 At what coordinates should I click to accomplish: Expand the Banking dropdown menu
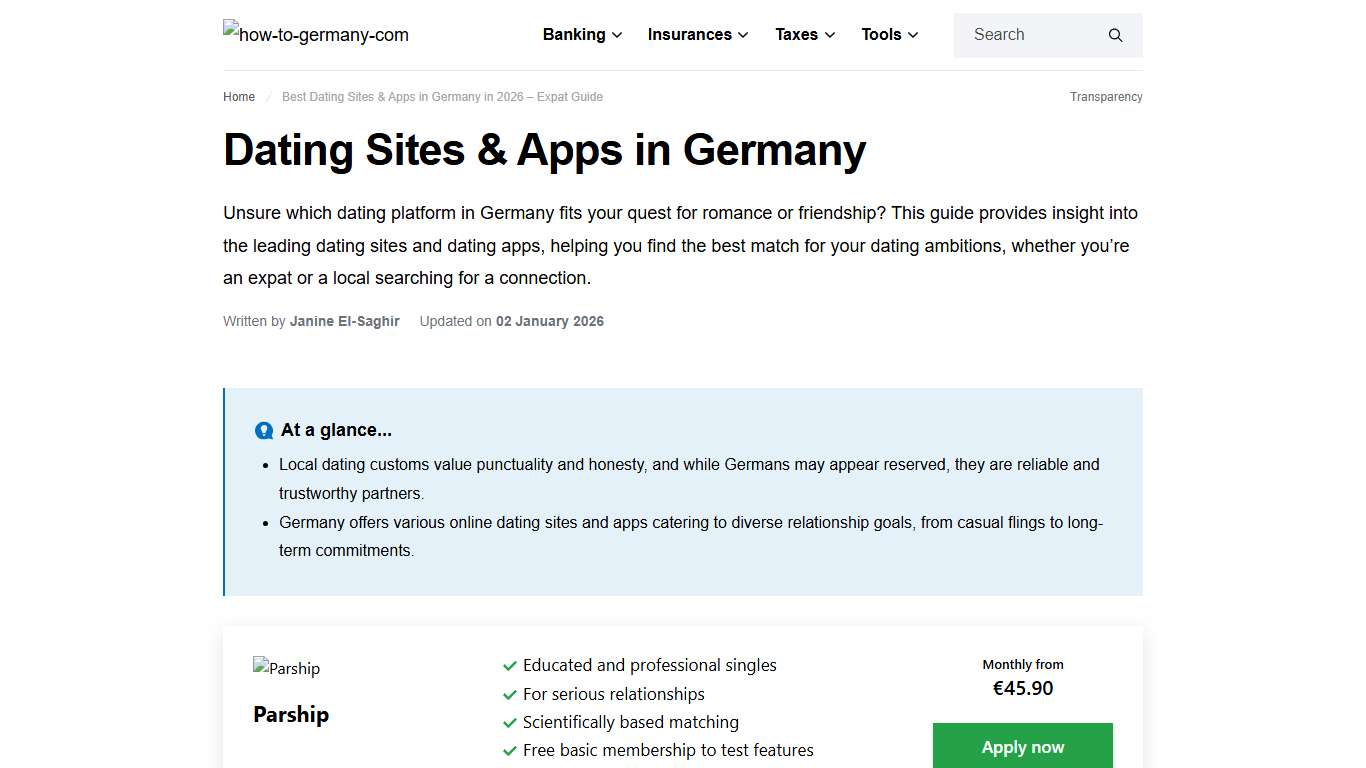pyautogui.click(x=616, y=35)
